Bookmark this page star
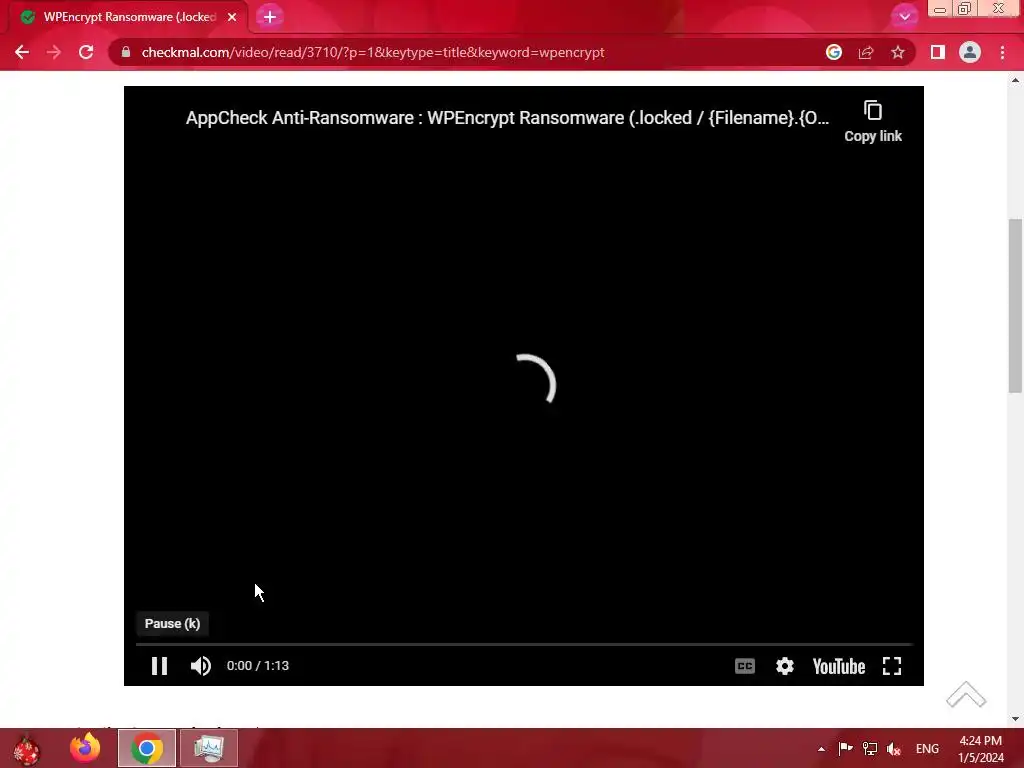 [898, 52]
